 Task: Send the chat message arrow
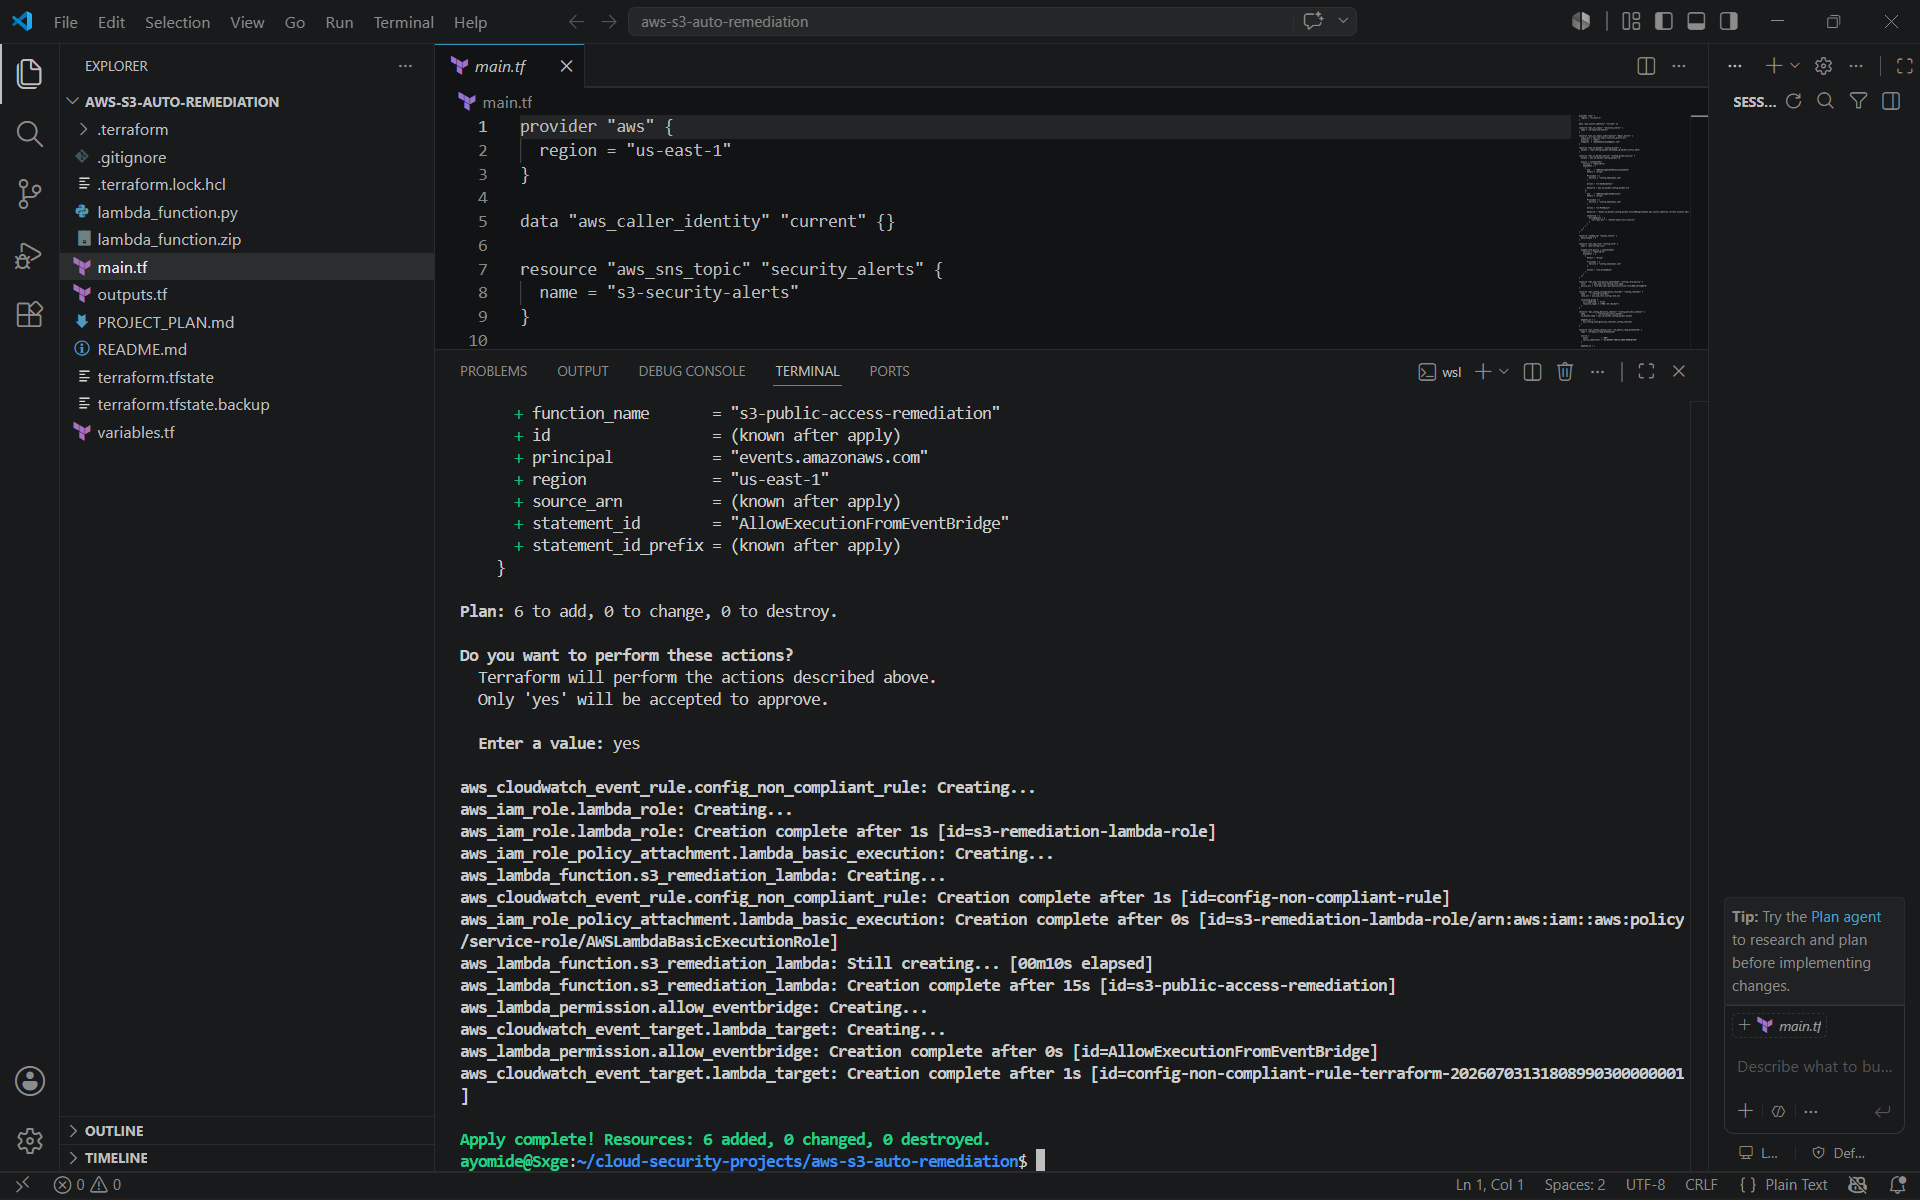(x=1882, y=1111)
